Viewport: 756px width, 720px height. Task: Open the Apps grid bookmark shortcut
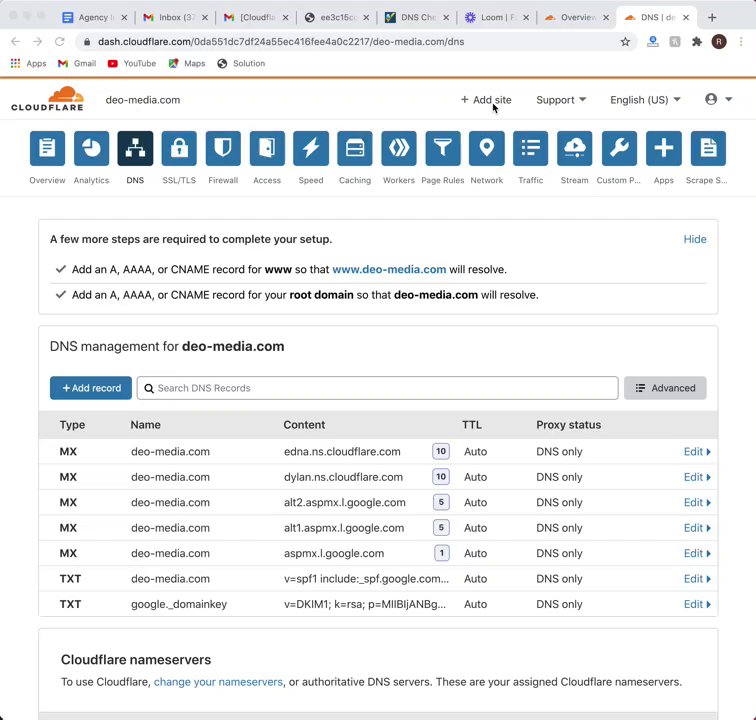tap(28, 63)
